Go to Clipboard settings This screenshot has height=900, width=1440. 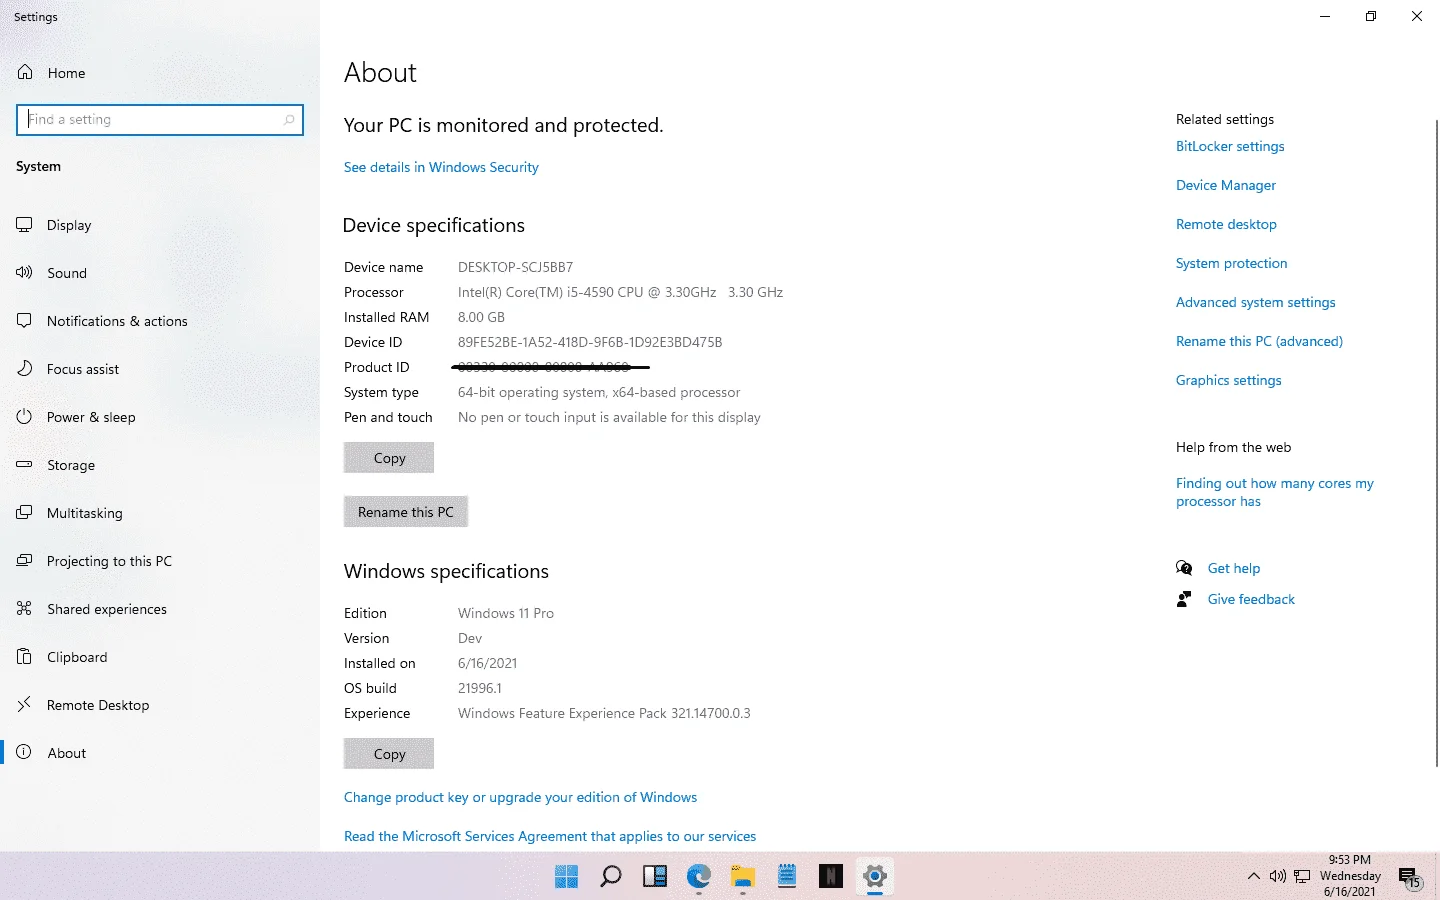click(x=160, y=657)
